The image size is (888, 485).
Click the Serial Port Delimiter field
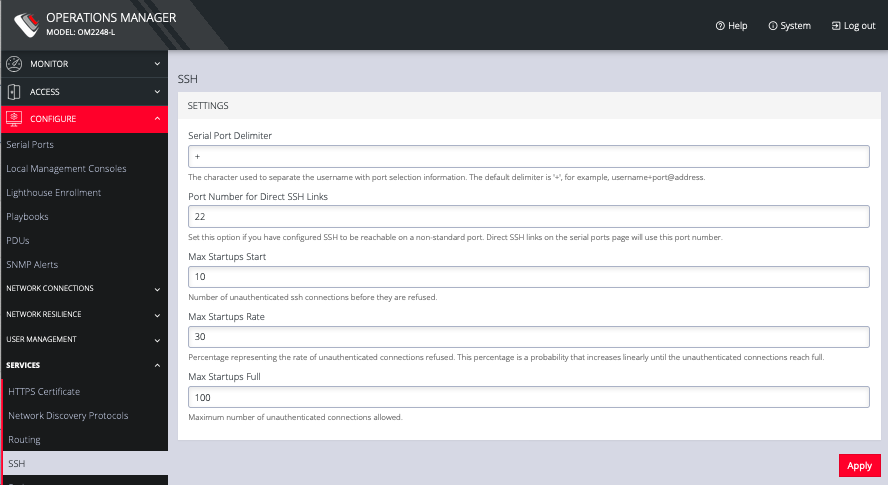click(x=528, y=157)
